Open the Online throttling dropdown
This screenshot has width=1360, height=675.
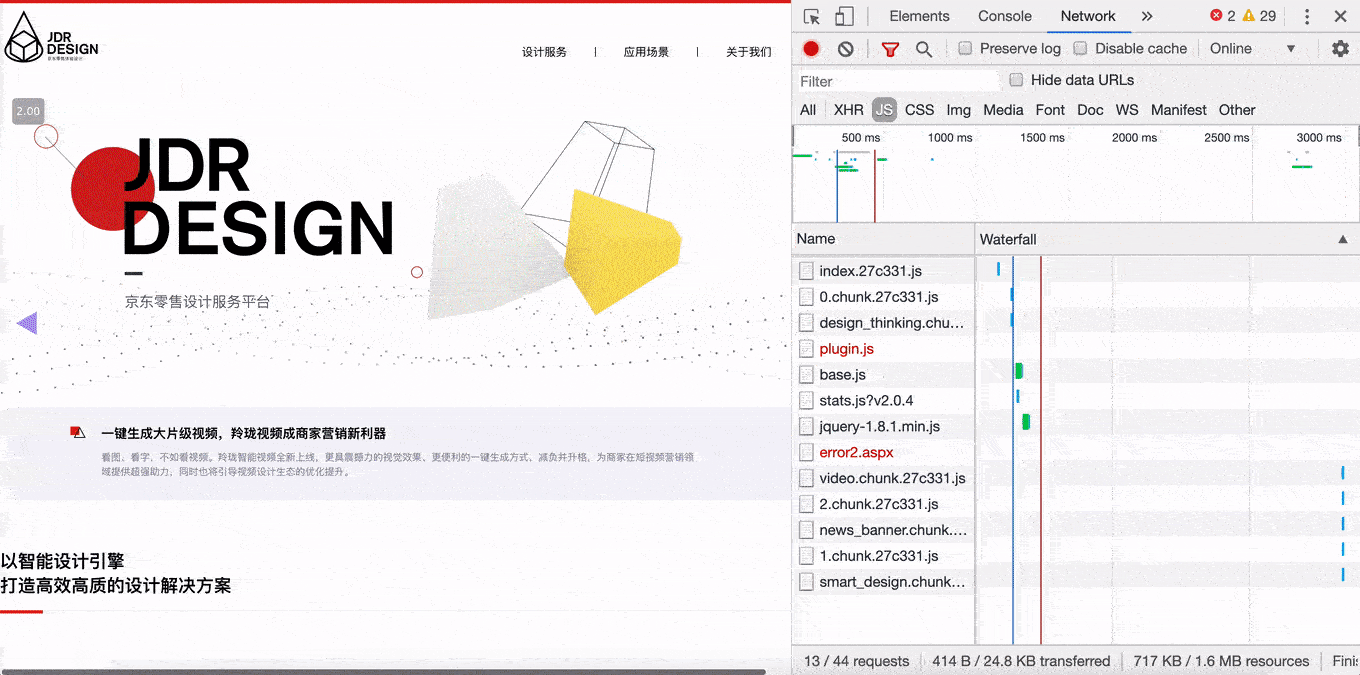1252,49
